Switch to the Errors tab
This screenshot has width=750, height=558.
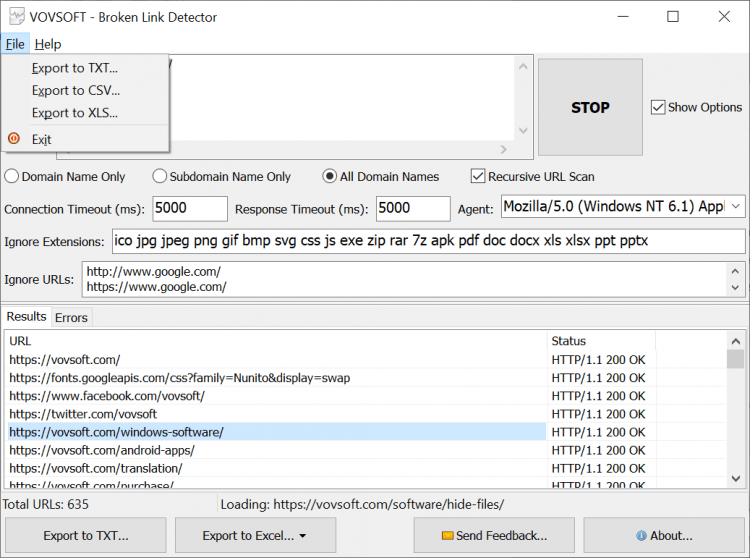pyautogui.click(x=71, y=317)
